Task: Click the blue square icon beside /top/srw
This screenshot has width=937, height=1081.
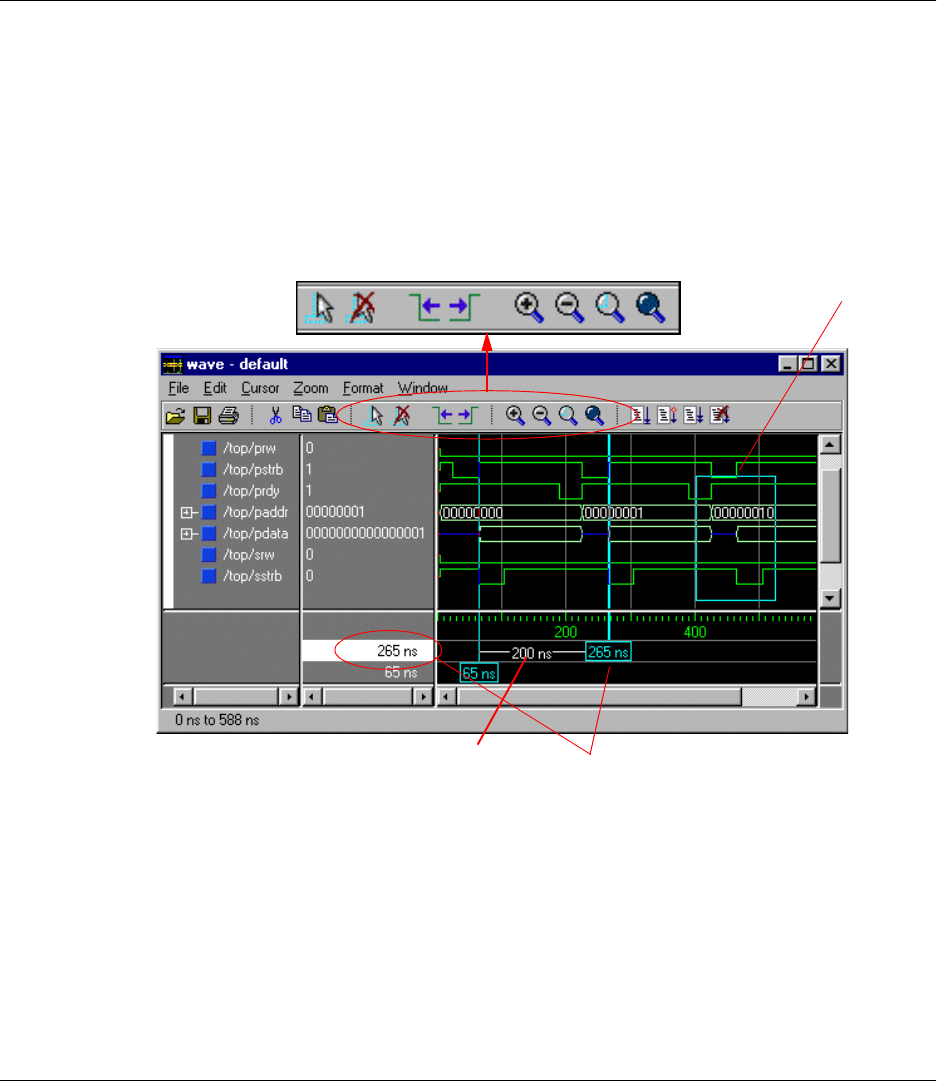Action: (x=209, y=555)
